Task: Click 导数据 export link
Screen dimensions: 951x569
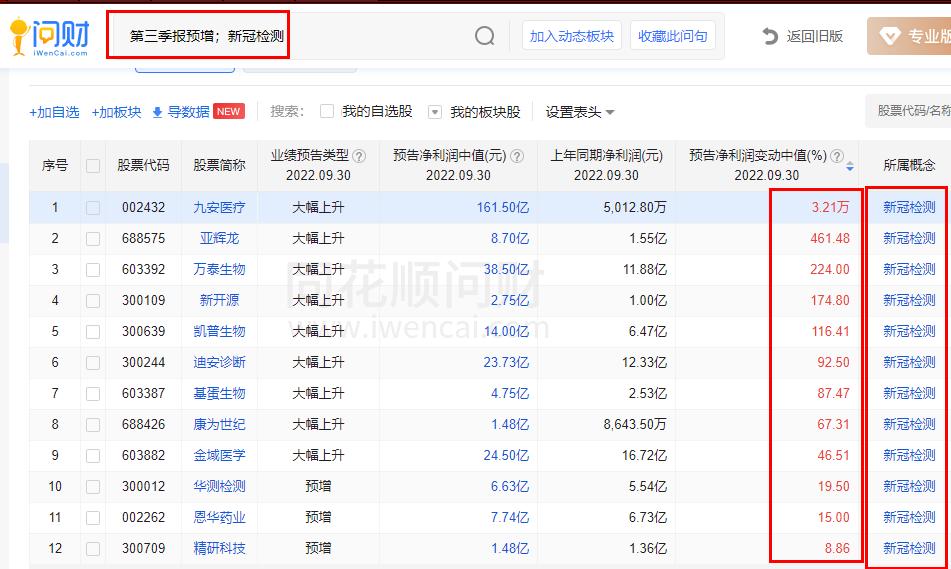Action: (188, 112)
